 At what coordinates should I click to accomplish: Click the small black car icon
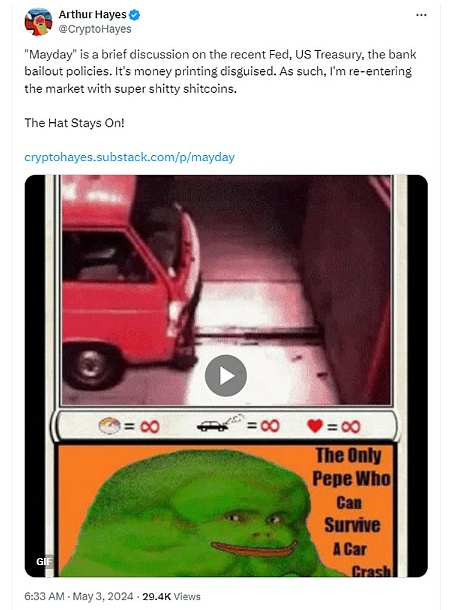213,426
